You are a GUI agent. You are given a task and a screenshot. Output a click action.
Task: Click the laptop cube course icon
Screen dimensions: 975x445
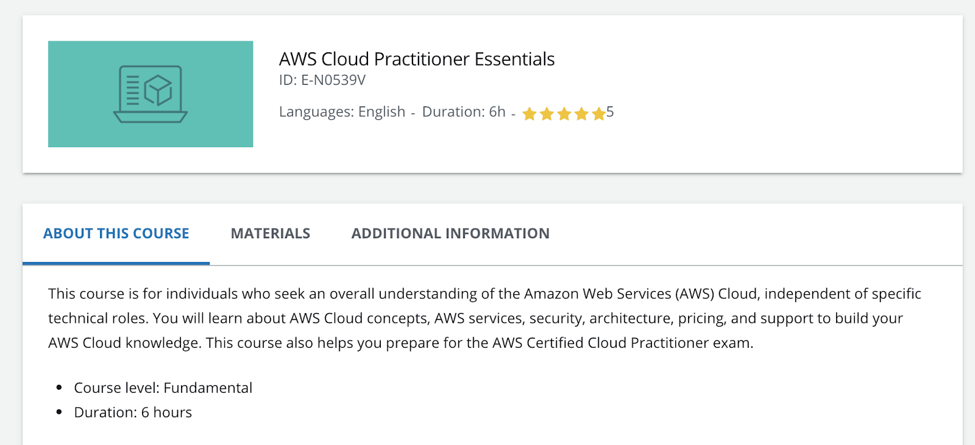coord(151,94)
